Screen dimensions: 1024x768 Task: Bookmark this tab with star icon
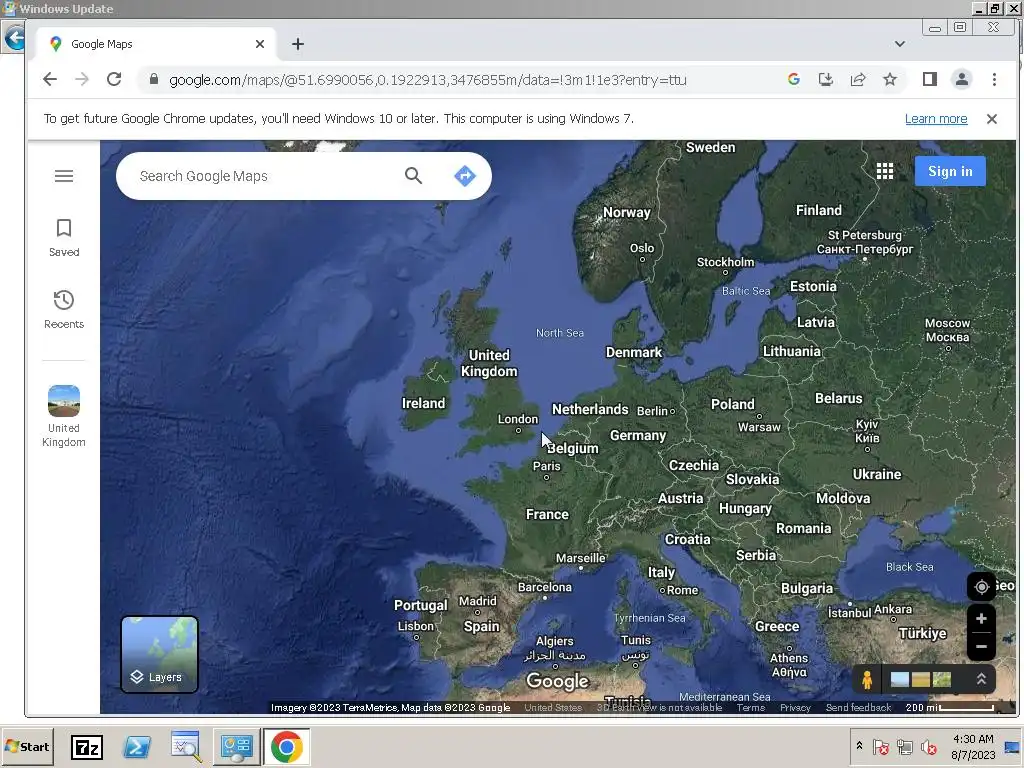pos(889,80)
